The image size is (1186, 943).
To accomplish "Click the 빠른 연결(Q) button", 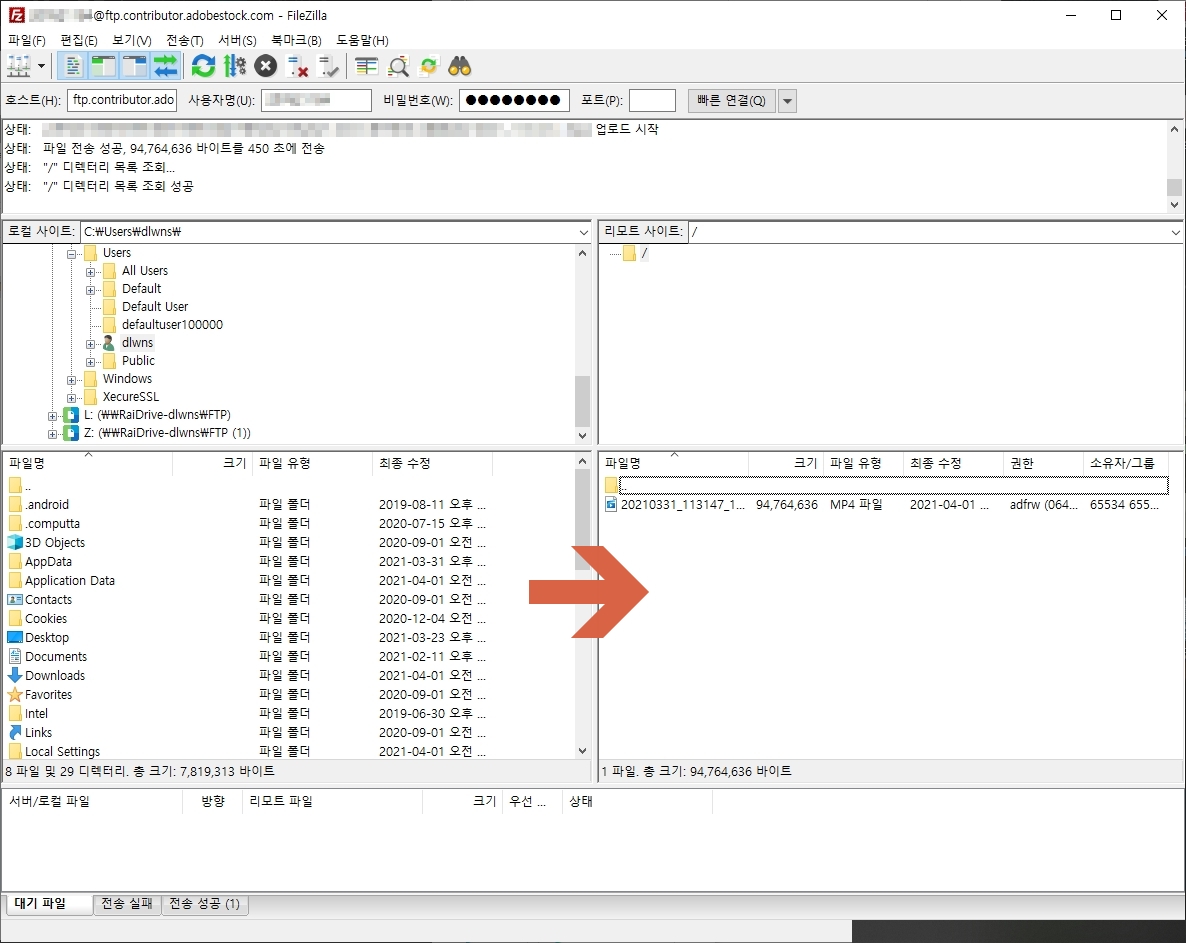I will coord(731,101).
